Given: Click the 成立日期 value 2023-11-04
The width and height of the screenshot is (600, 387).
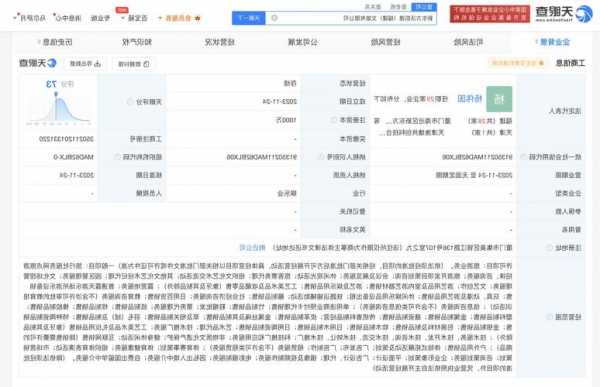Looking at the screenshot, I should [280, 101].
